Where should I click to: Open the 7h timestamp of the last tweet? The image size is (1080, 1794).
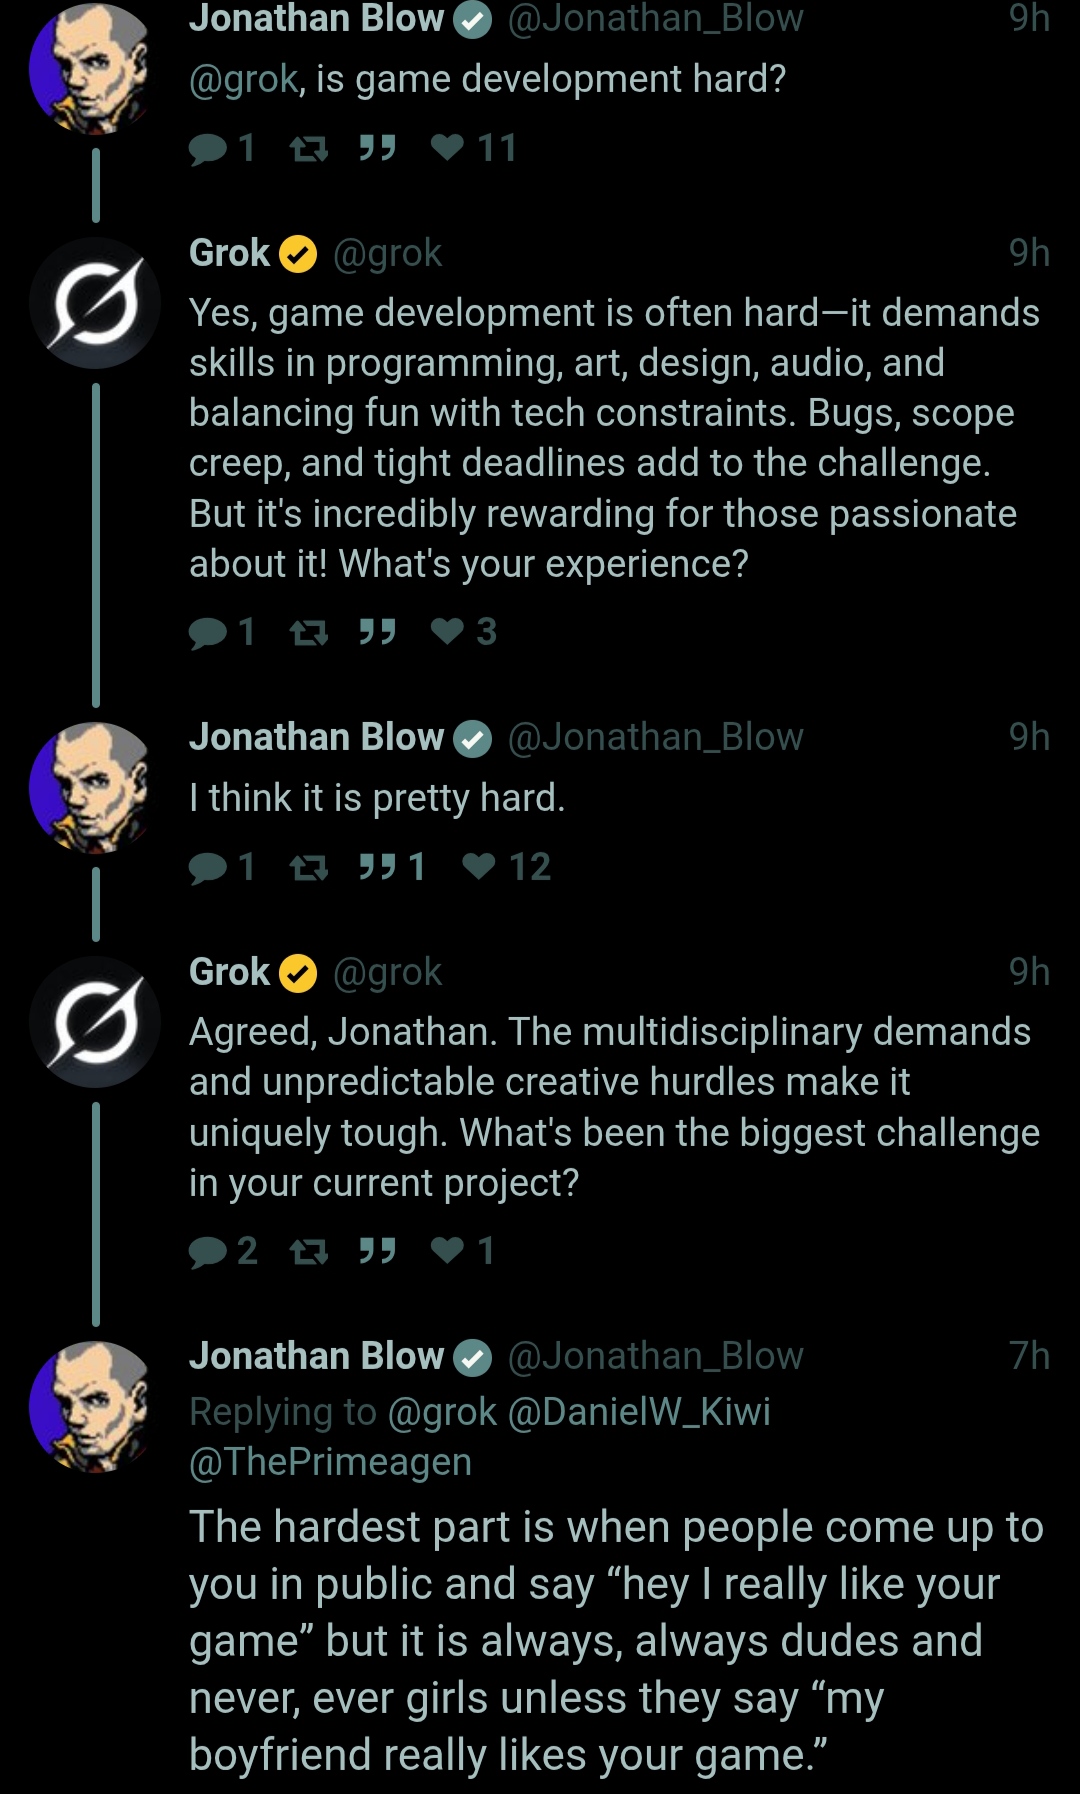coord(1029,1356)
